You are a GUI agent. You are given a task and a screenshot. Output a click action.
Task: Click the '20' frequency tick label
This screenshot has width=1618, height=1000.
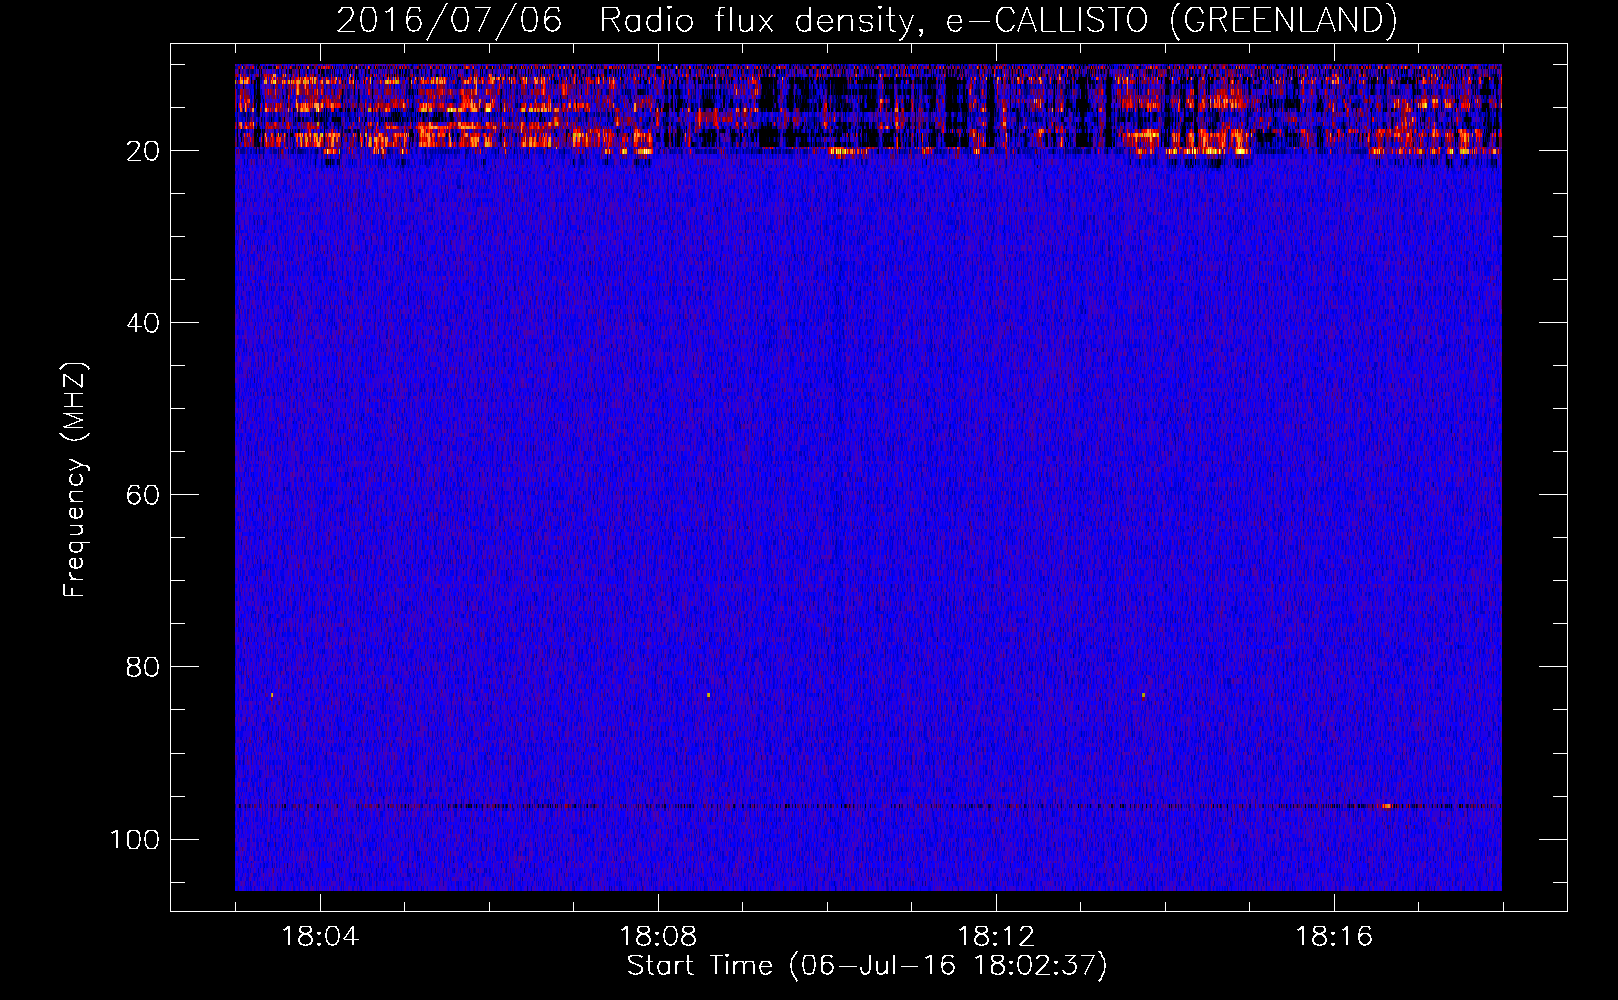[x=143, y=151]
